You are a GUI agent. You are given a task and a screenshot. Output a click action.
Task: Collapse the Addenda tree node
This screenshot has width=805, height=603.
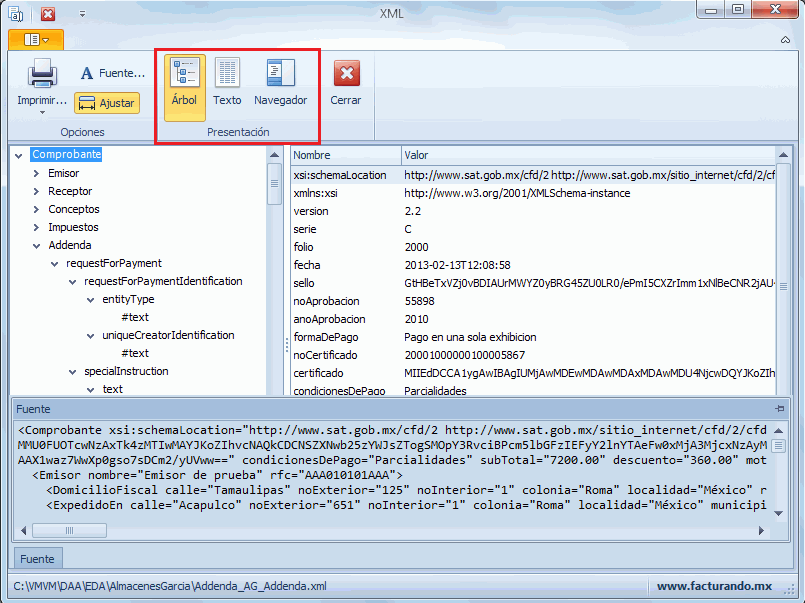pyautogui.click(x=37, y=246)
